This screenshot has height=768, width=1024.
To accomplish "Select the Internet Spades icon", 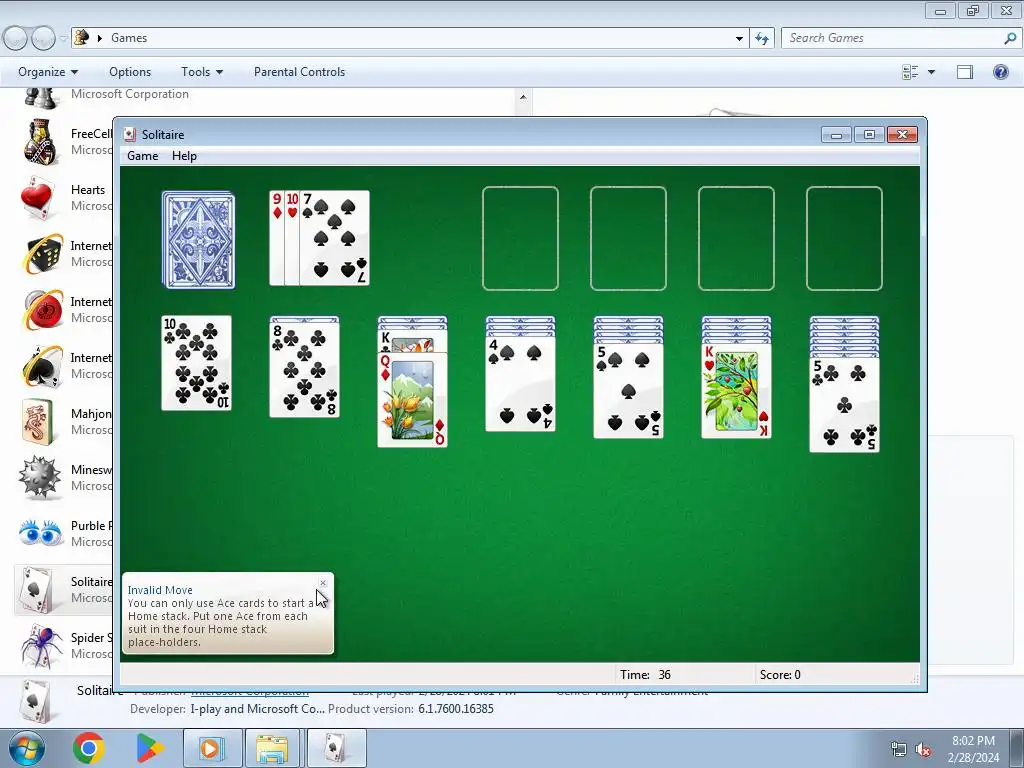I will pyautogui.click(x=42, y=366).
